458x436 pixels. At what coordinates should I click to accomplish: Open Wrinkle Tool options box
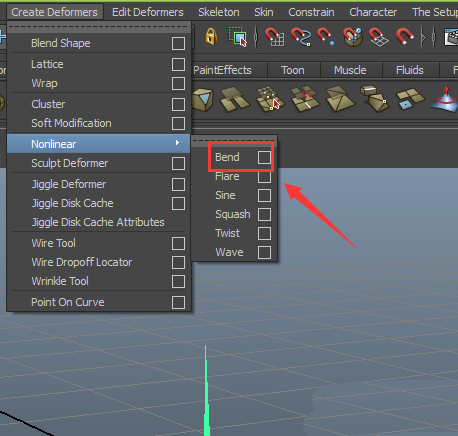[x=178, y=281]
